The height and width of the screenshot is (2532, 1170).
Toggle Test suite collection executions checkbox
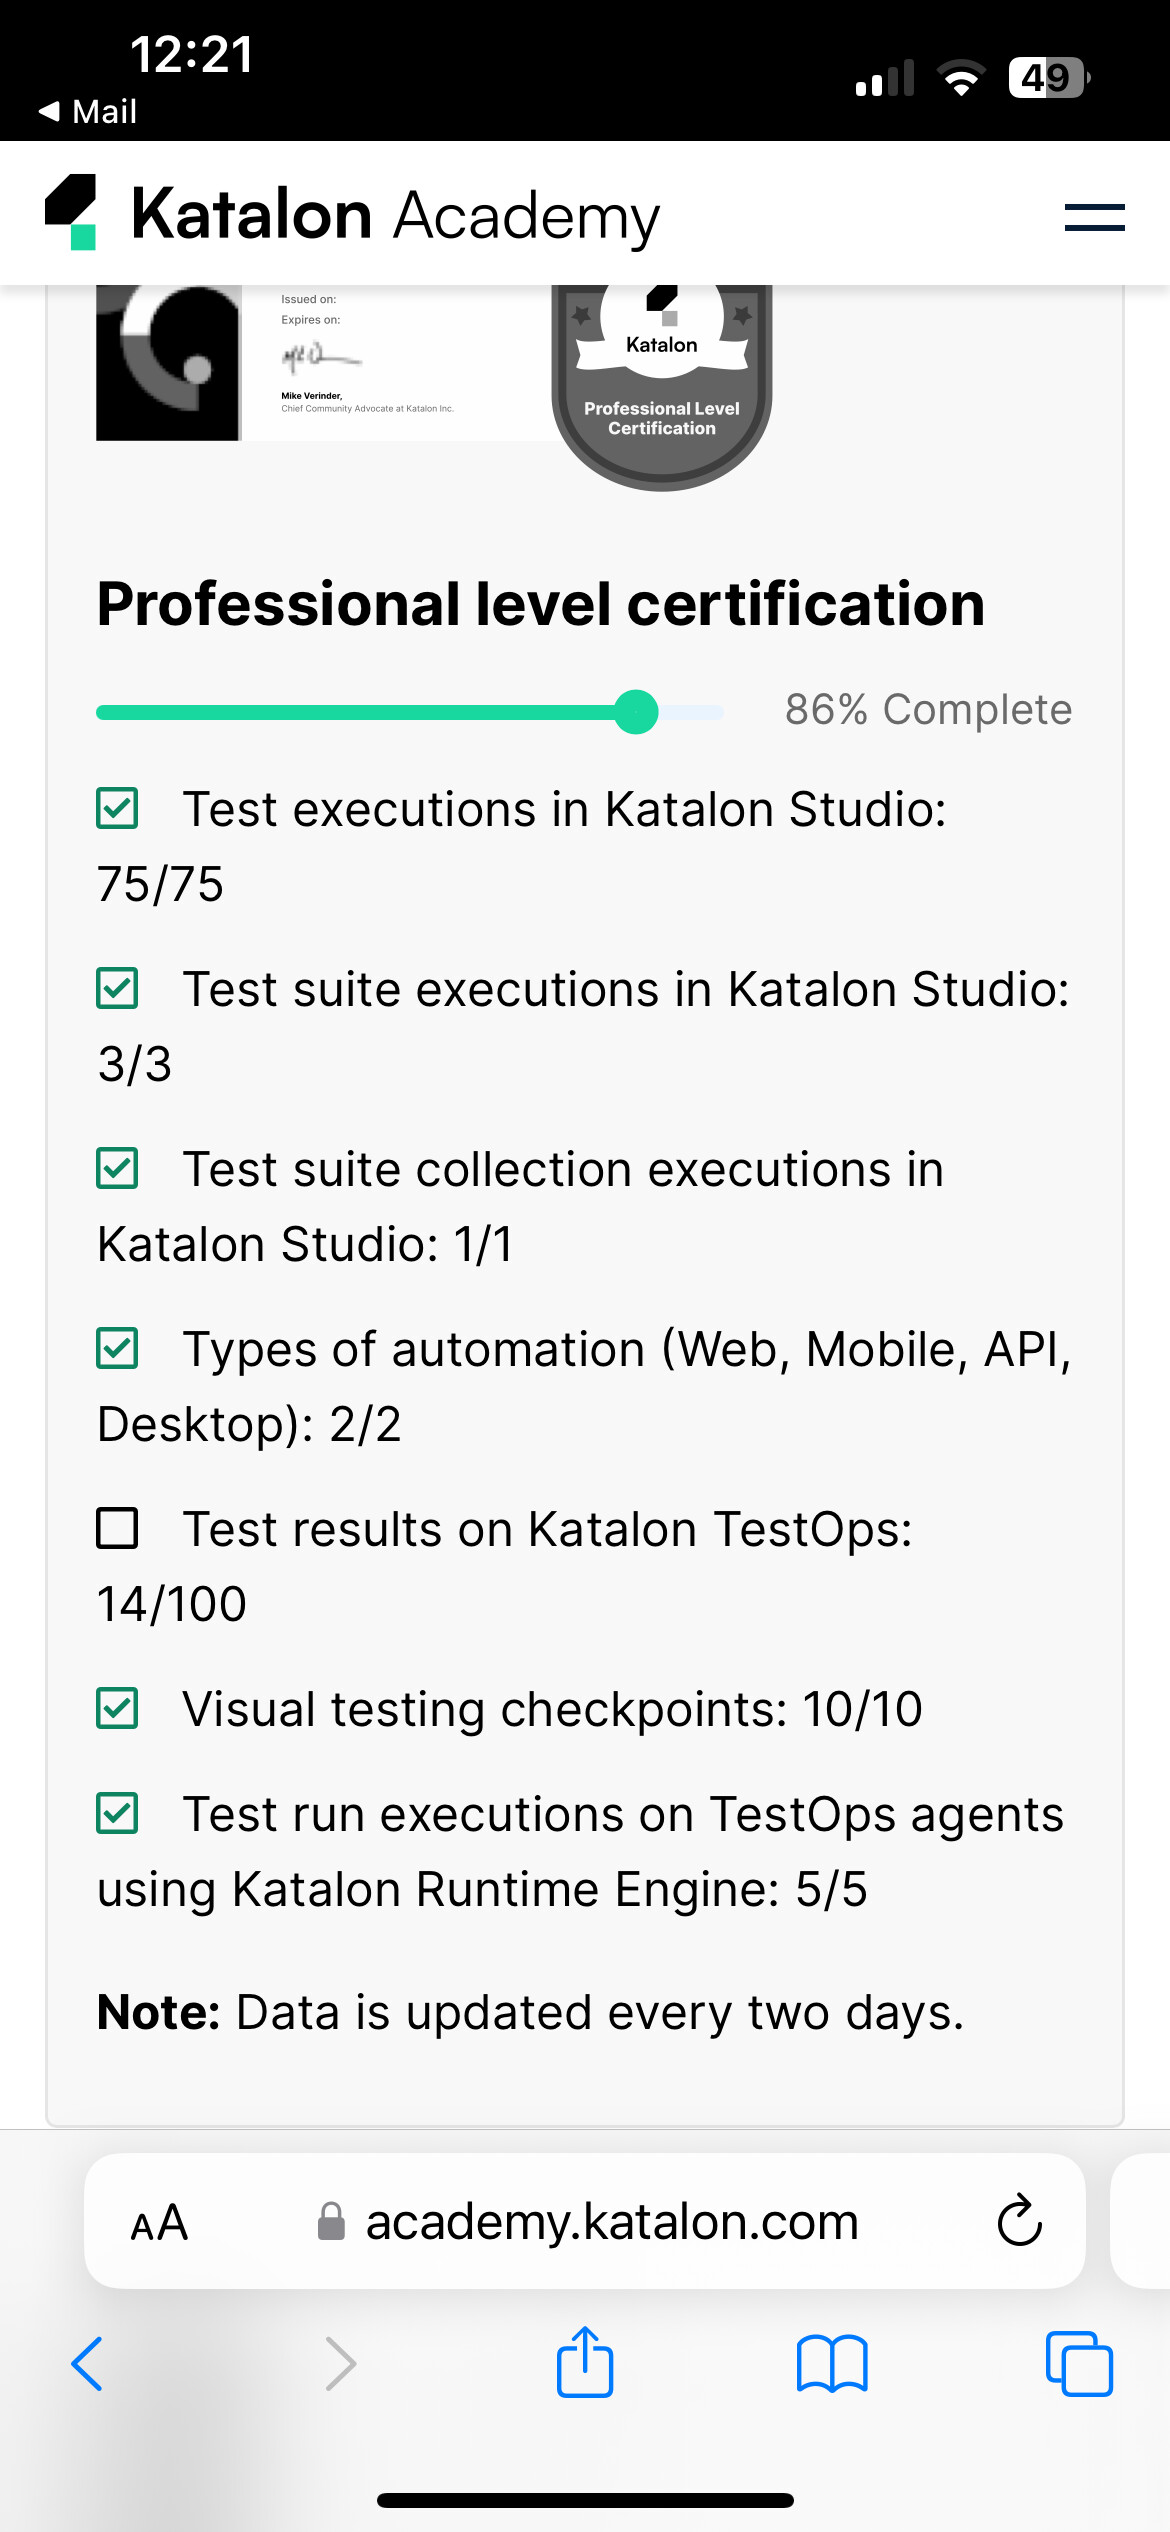(117, 1168)
